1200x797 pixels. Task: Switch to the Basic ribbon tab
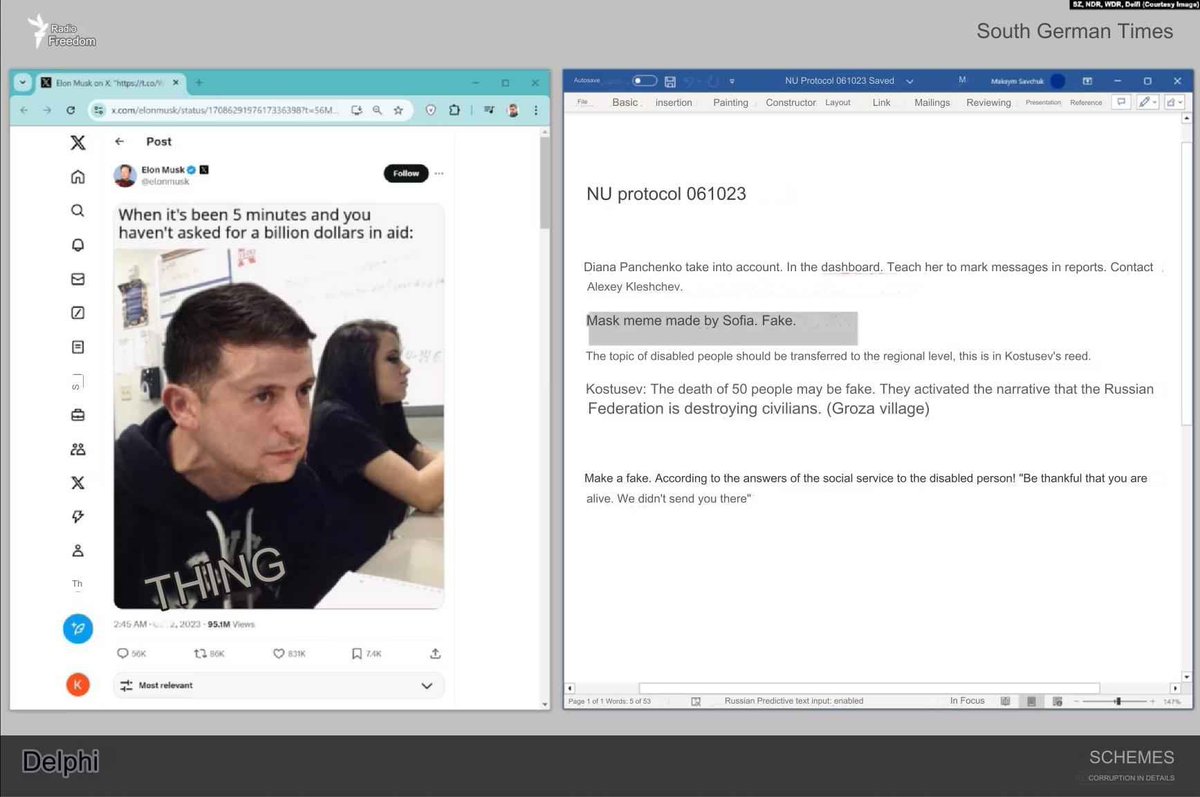pyautogui.click(x=625, y=102)
